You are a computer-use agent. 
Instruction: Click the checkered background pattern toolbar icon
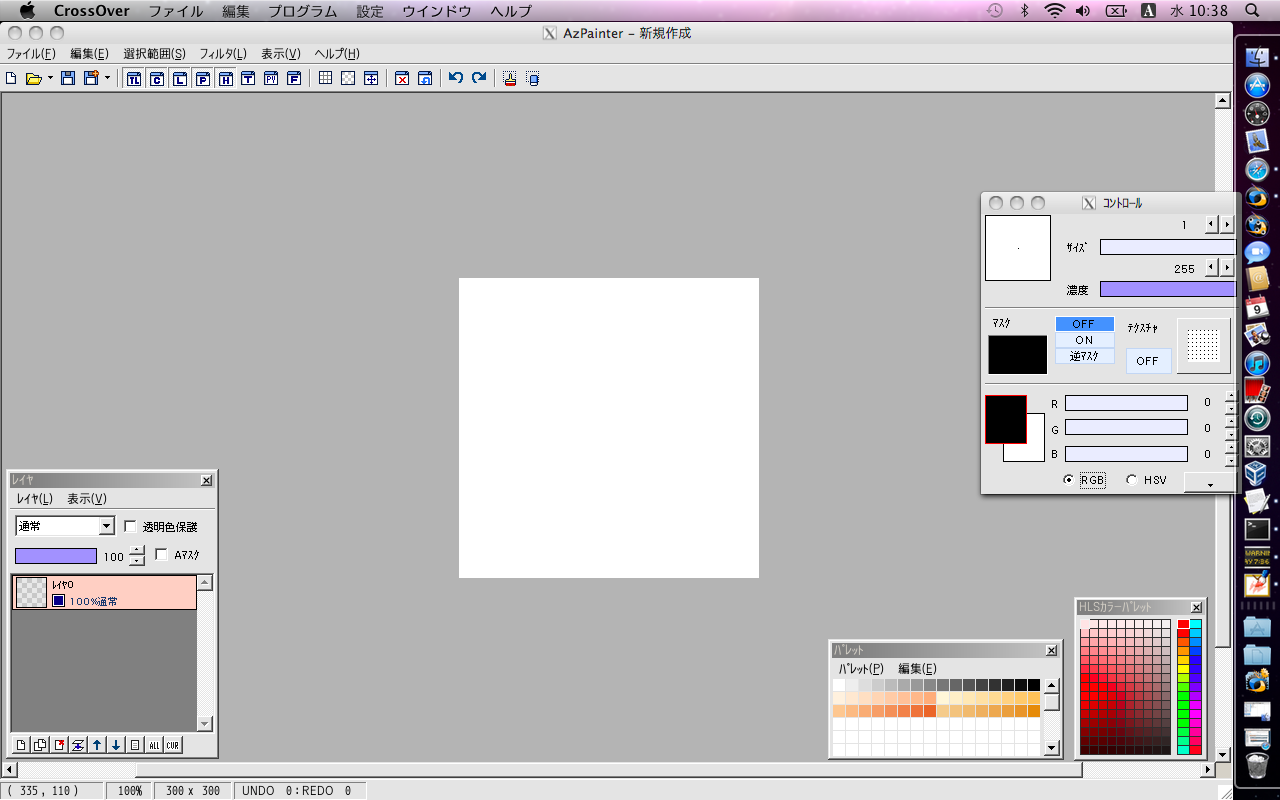[347, 77]
